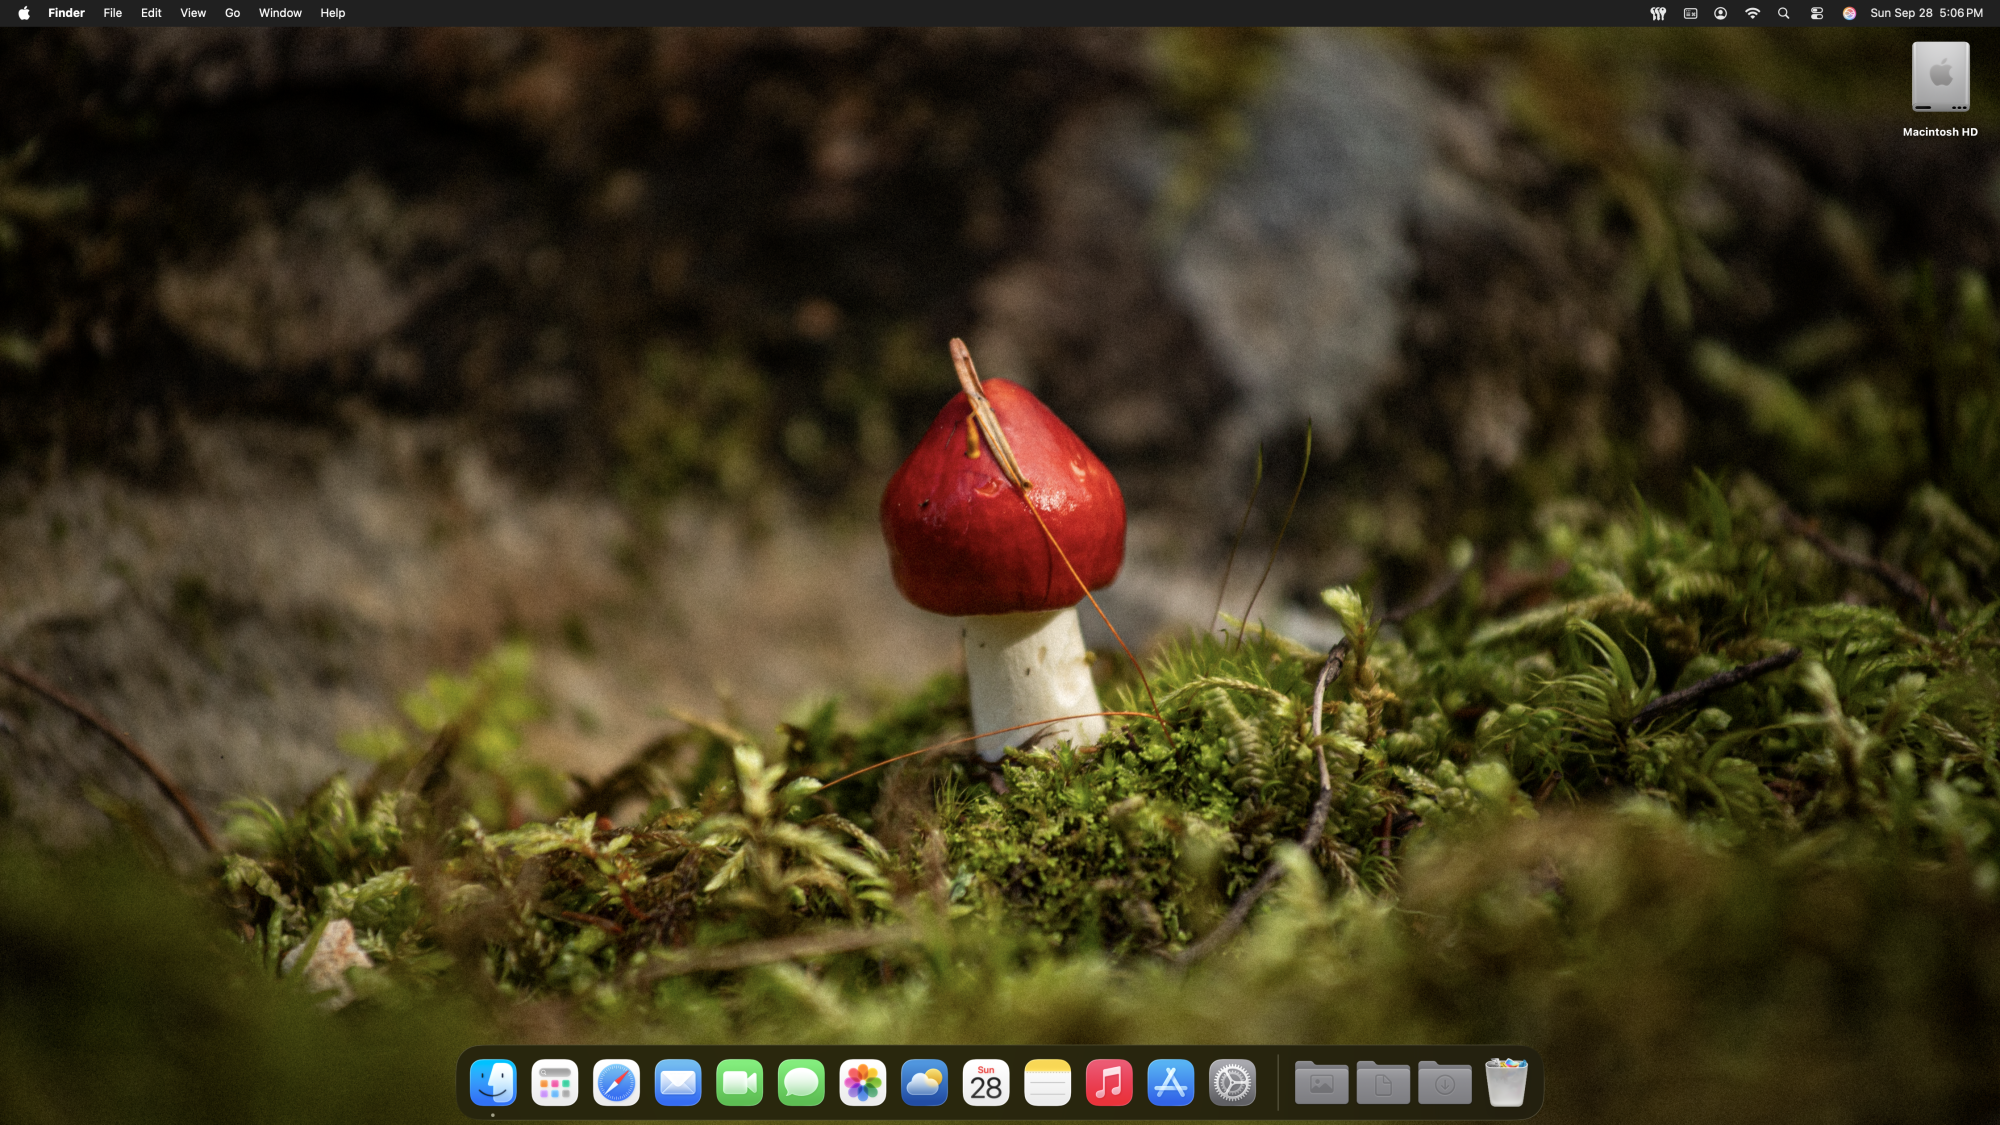Click the date and time display
This screenshot has height=1125, width=2000.
pyautogui.click(x=1926, y=13)
